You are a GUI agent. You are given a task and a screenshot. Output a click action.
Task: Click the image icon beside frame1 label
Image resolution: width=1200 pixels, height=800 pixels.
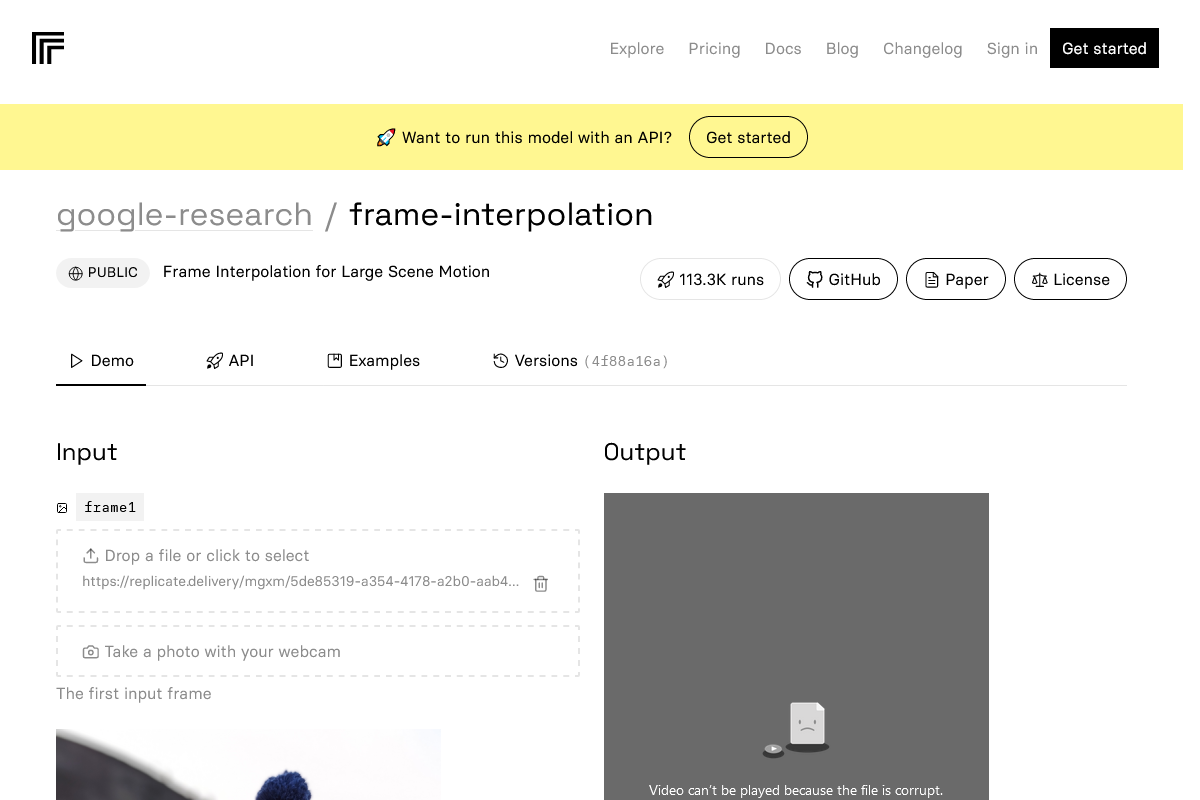pyautogui.click(x=62, y=508)
